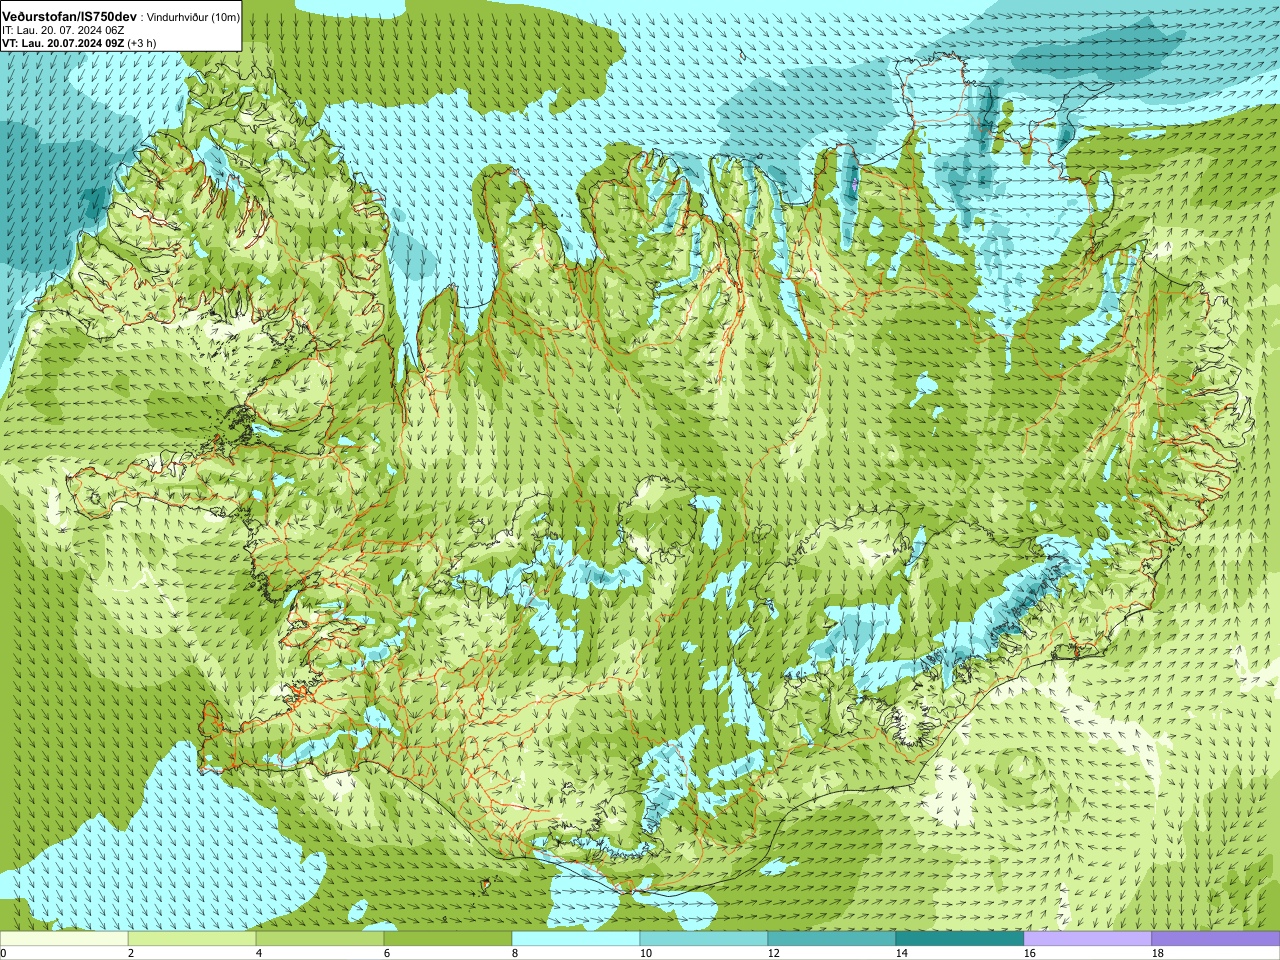The image size is (1280, 960).
Task: Click the legend scale value '2'
Action: point(131,953)
